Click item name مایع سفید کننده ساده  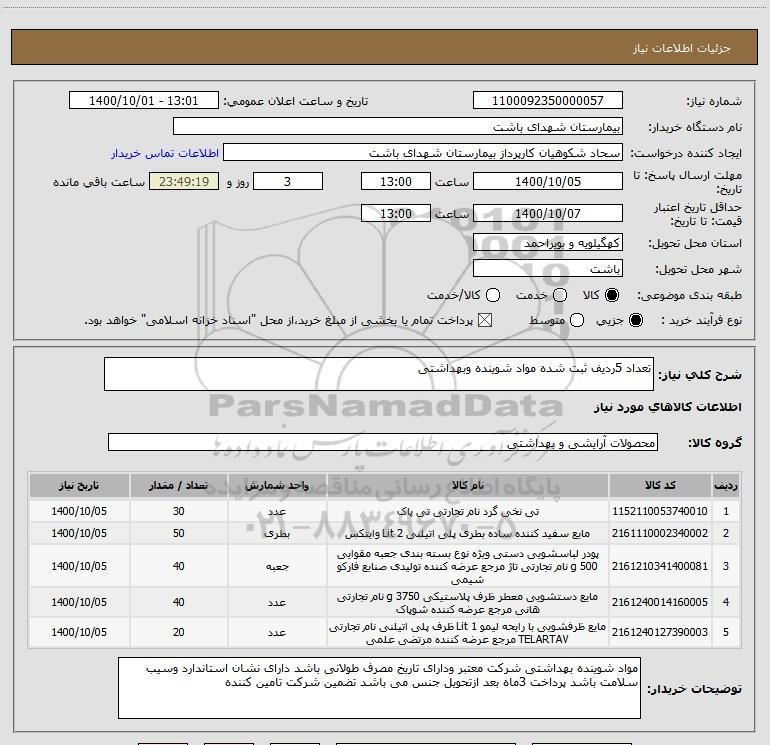(468, 533)
